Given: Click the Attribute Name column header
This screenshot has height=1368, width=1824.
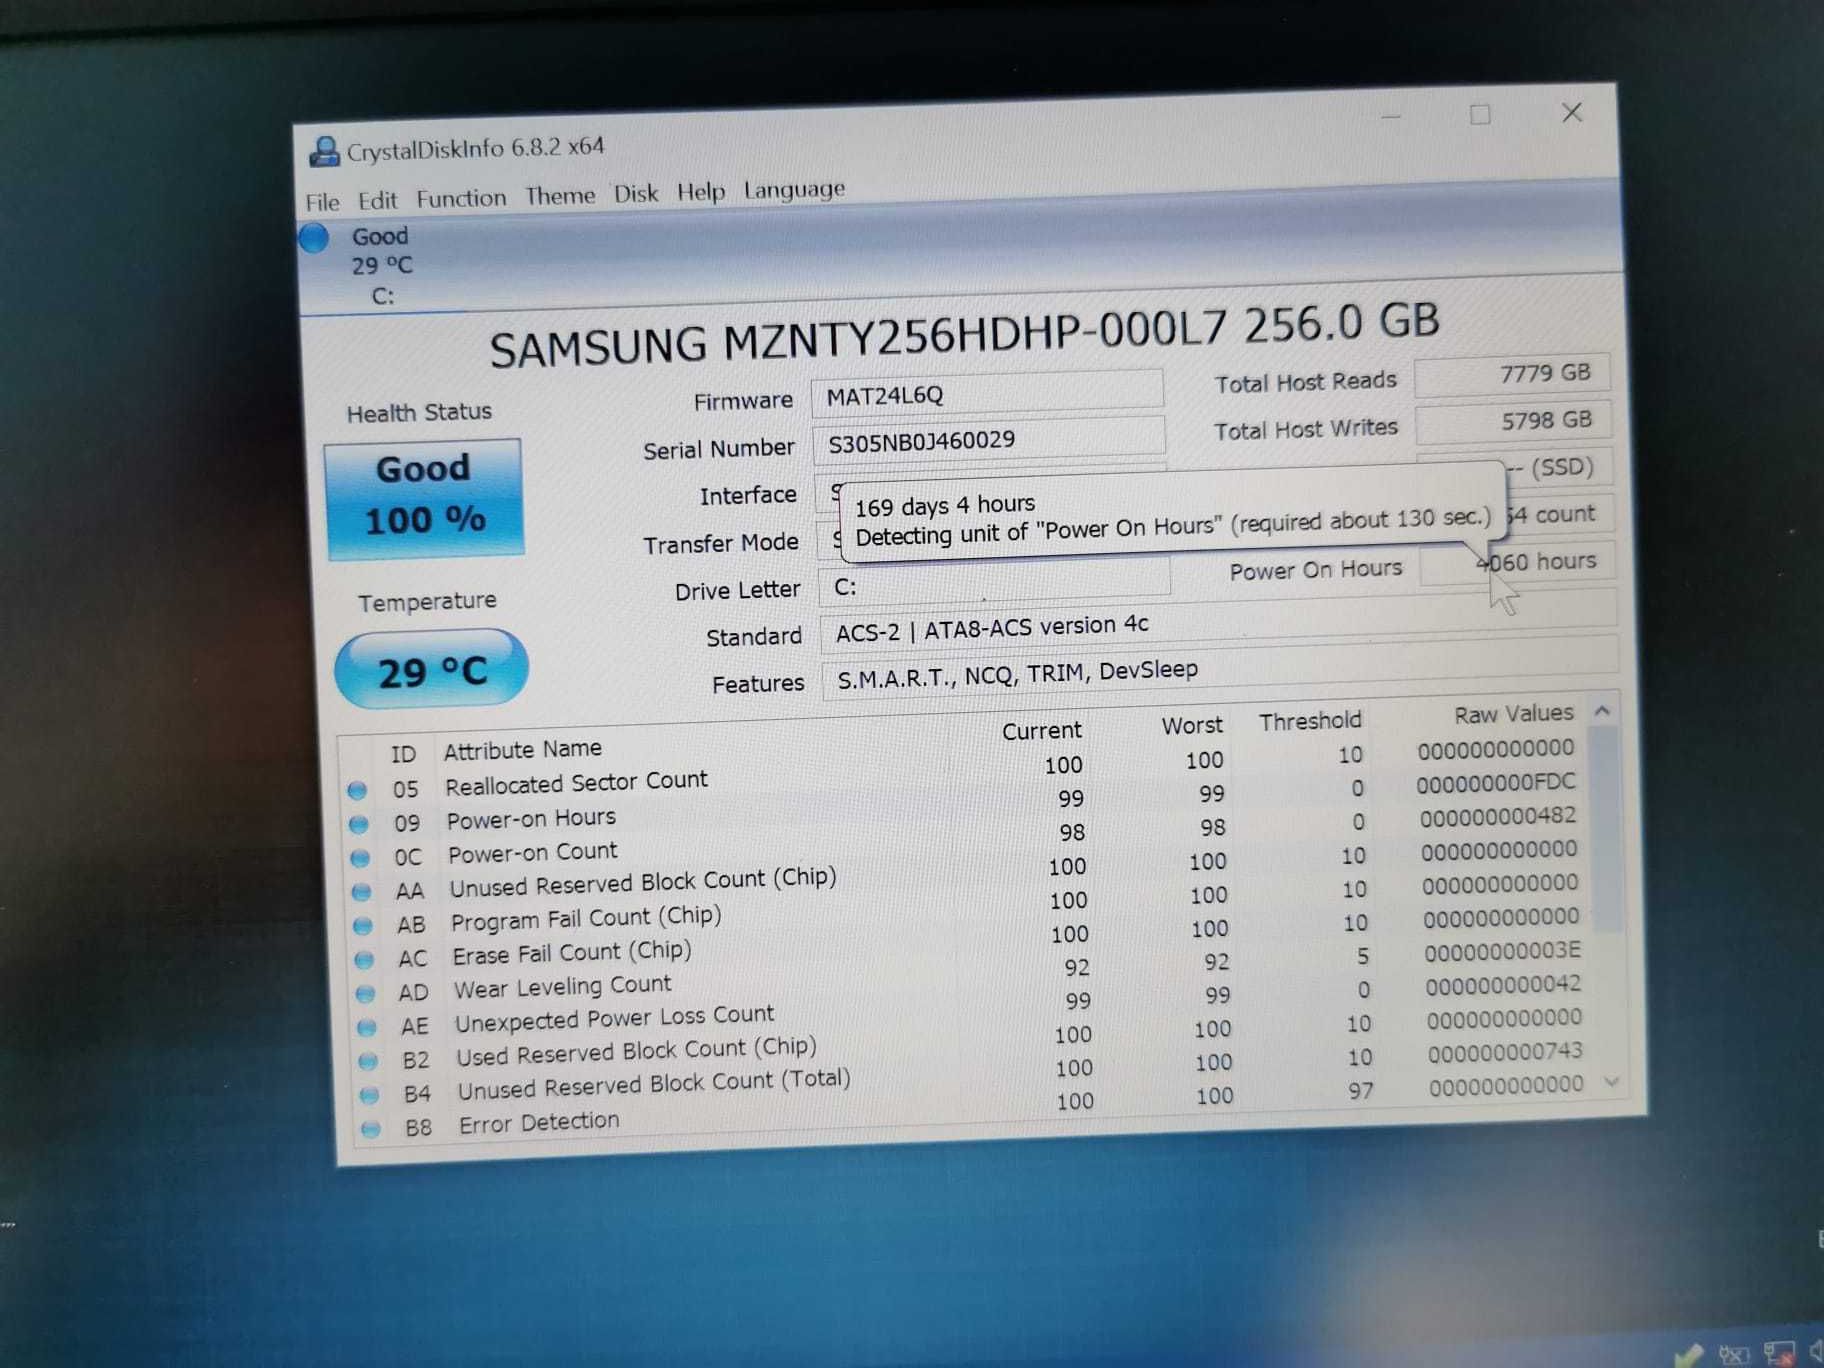Looking at the screenshot, I should point(523,750).
